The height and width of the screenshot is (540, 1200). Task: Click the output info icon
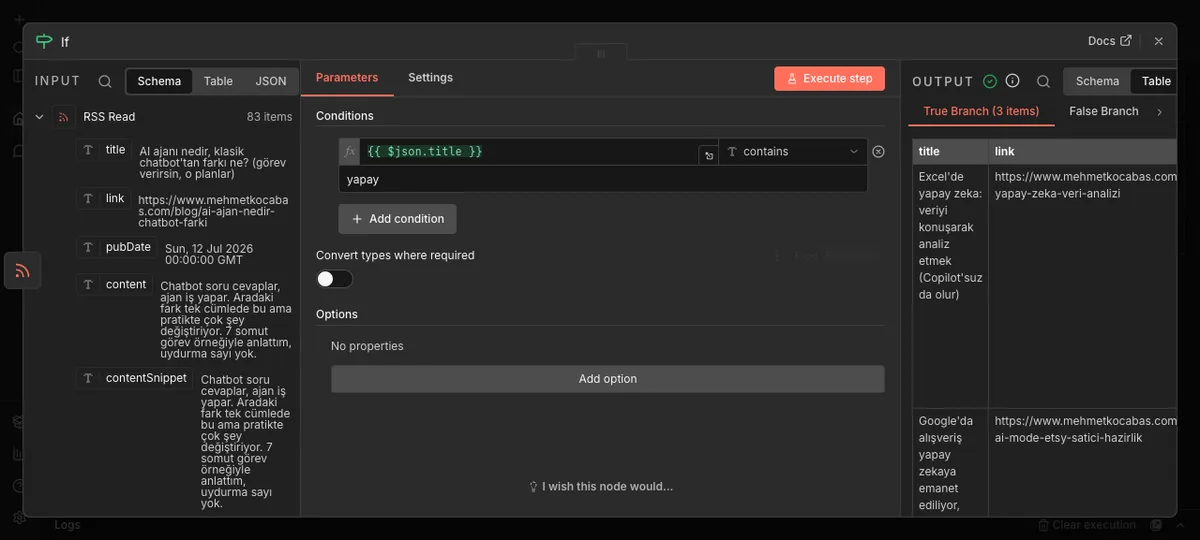(1012, 81)
